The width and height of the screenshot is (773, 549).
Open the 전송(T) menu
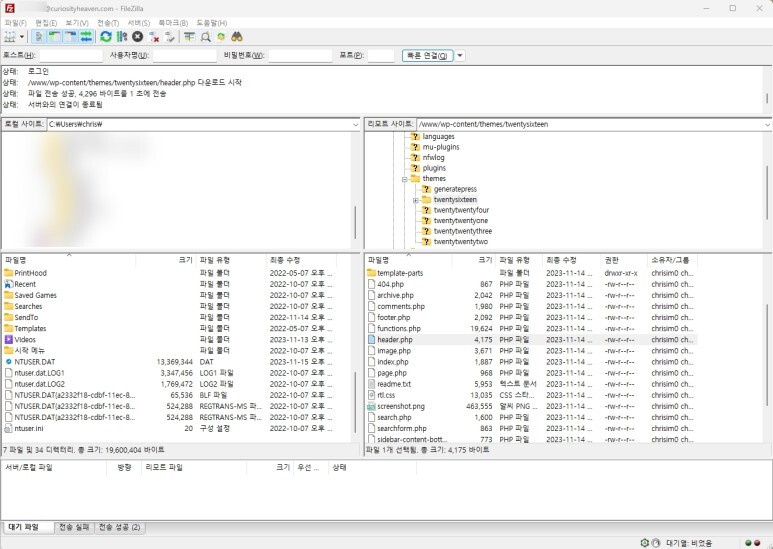coord(108,23)
